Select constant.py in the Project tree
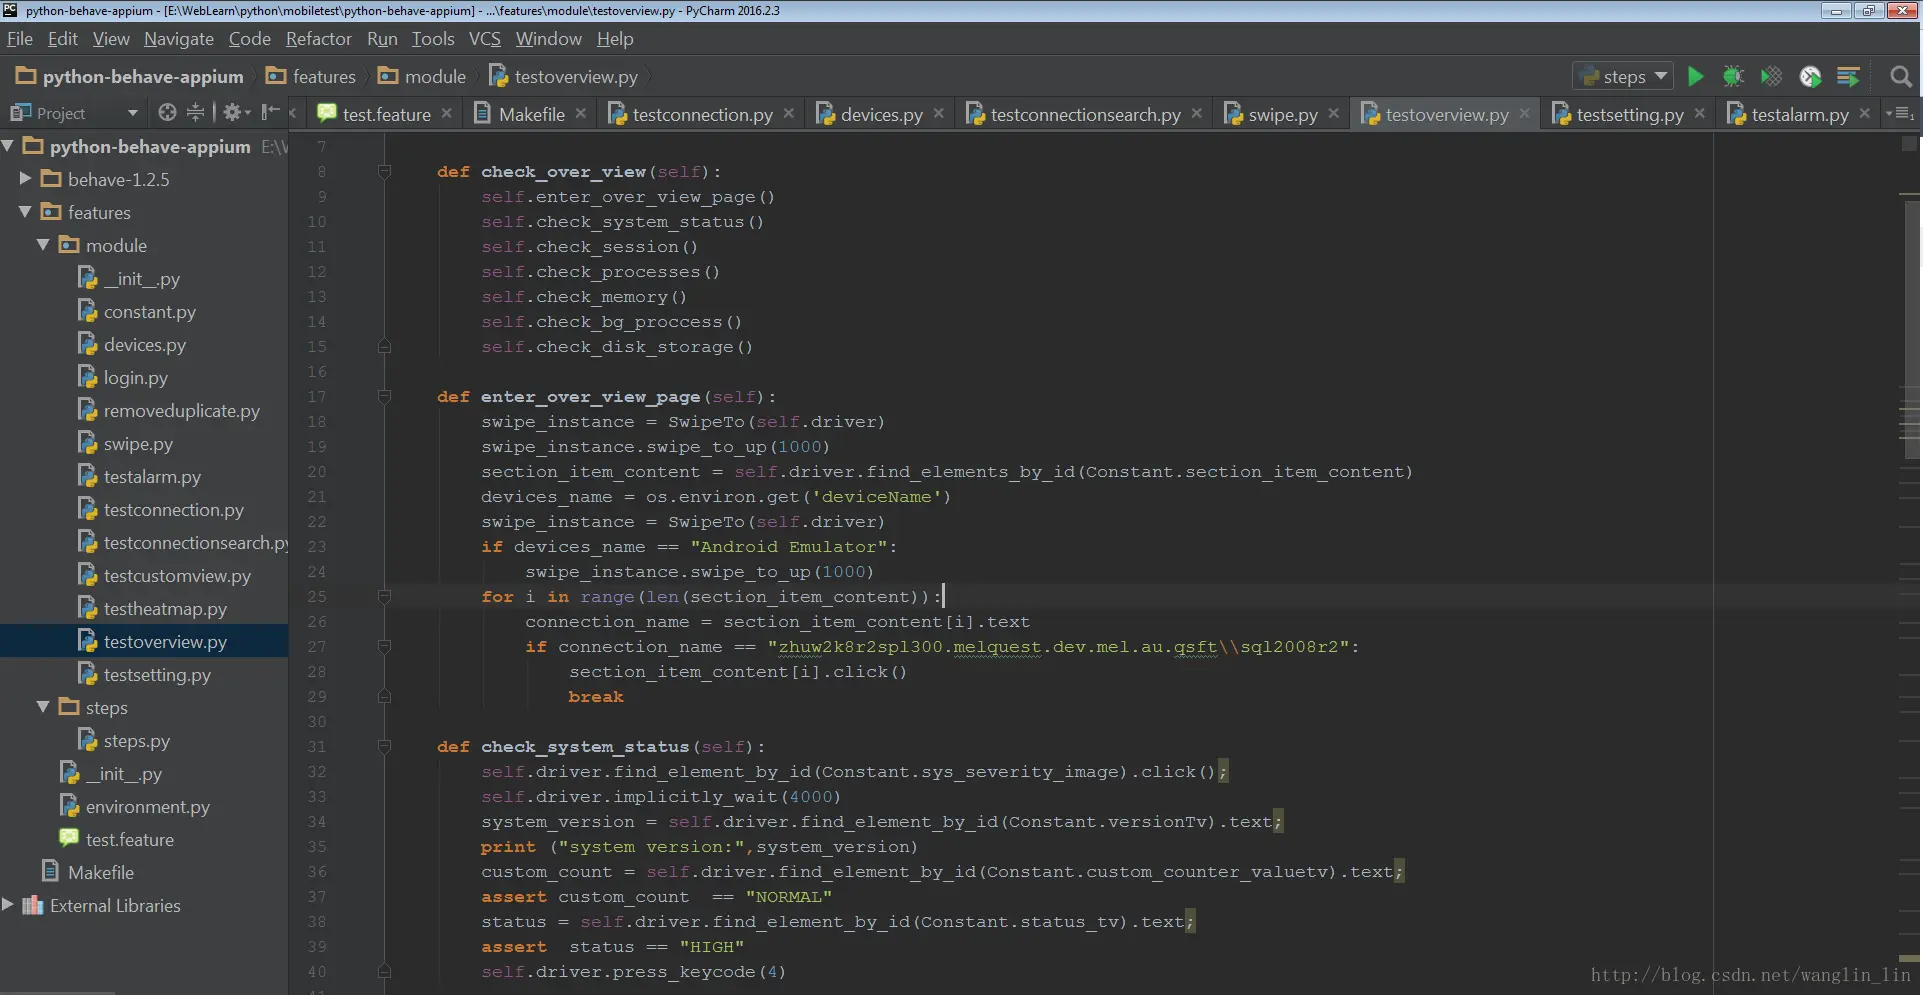The width and height of the screenshot is (1923, 995). (150, 312)
